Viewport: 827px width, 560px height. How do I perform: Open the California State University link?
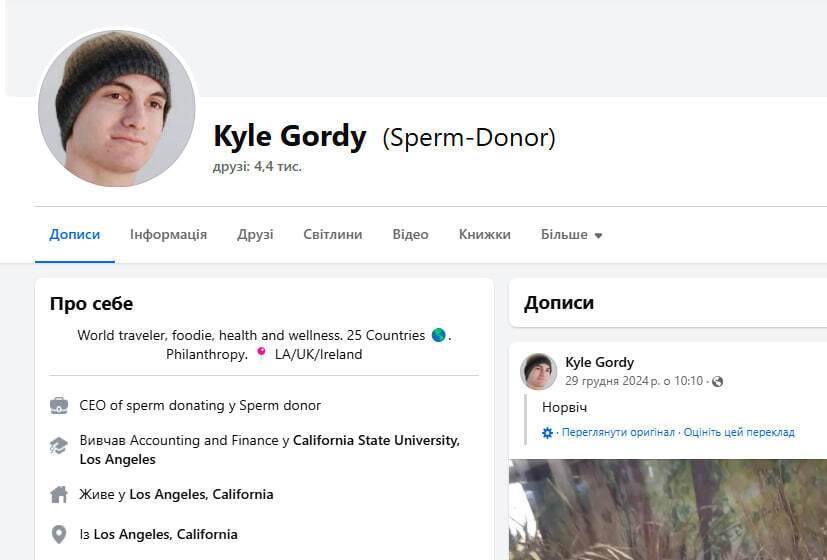pos(375,440)
